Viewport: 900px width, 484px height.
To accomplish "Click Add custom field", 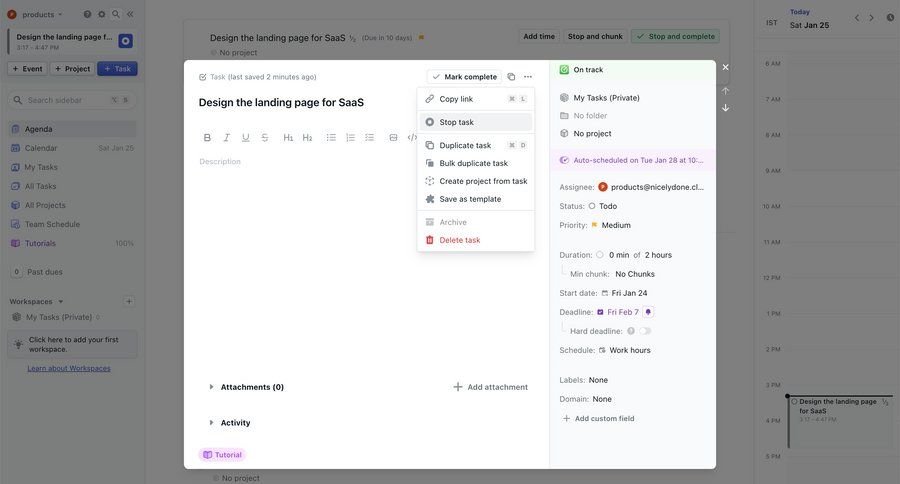I will click(x=599, y=419).
